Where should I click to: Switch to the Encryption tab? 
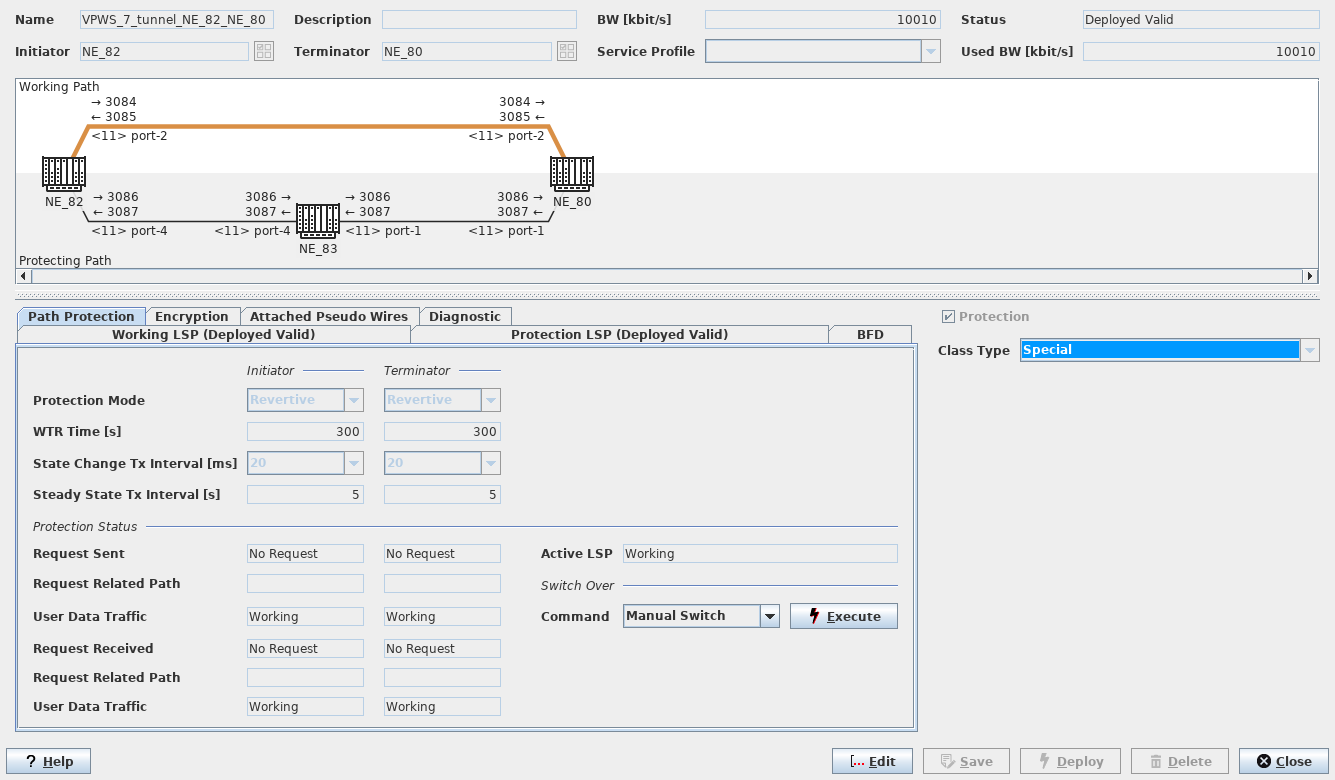pyautogui.click(x=192, y=317)
